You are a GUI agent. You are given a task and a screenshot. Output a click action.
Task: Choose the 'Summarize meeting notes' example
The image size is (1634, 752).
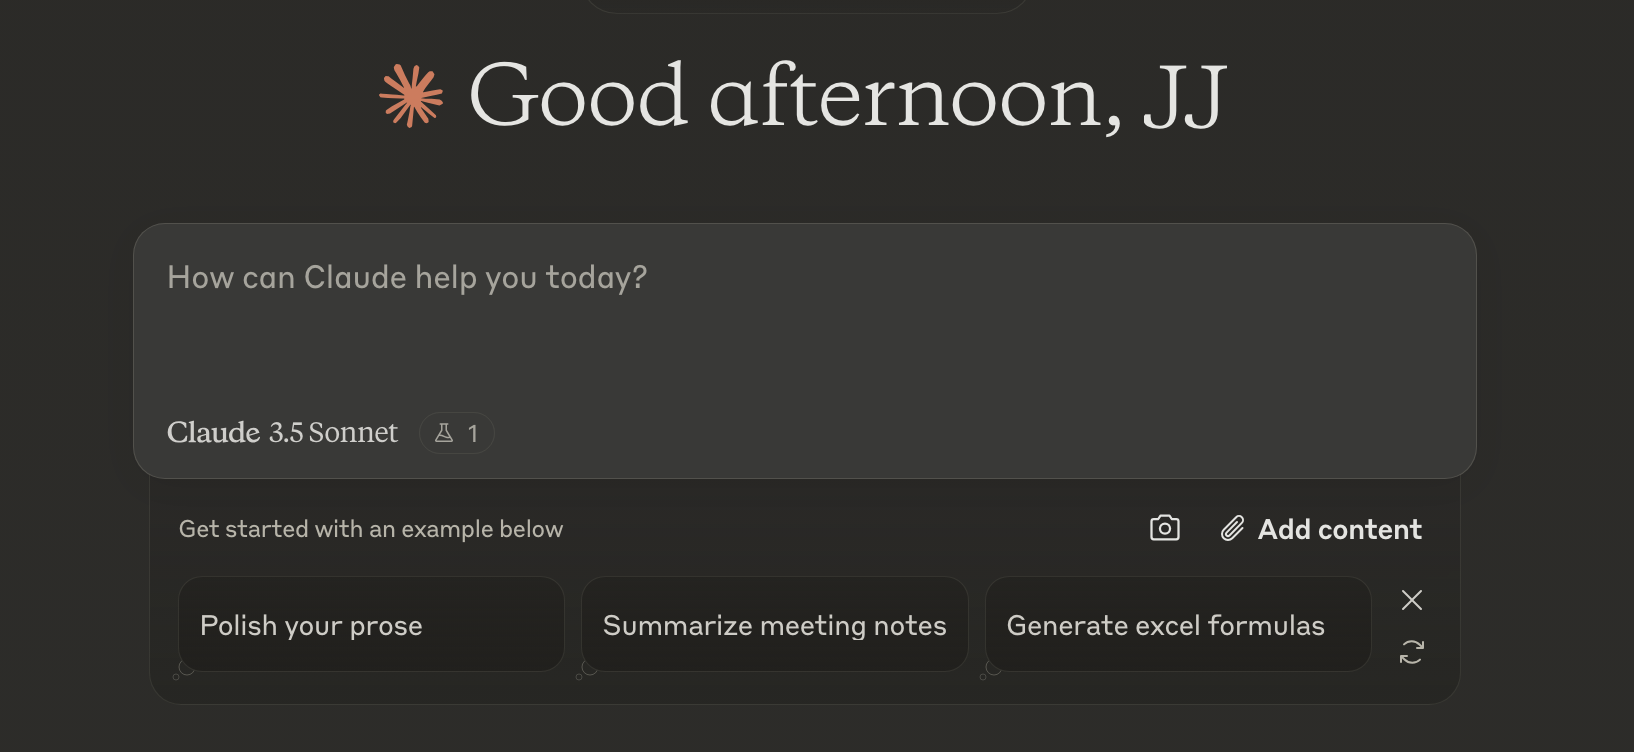774,624
